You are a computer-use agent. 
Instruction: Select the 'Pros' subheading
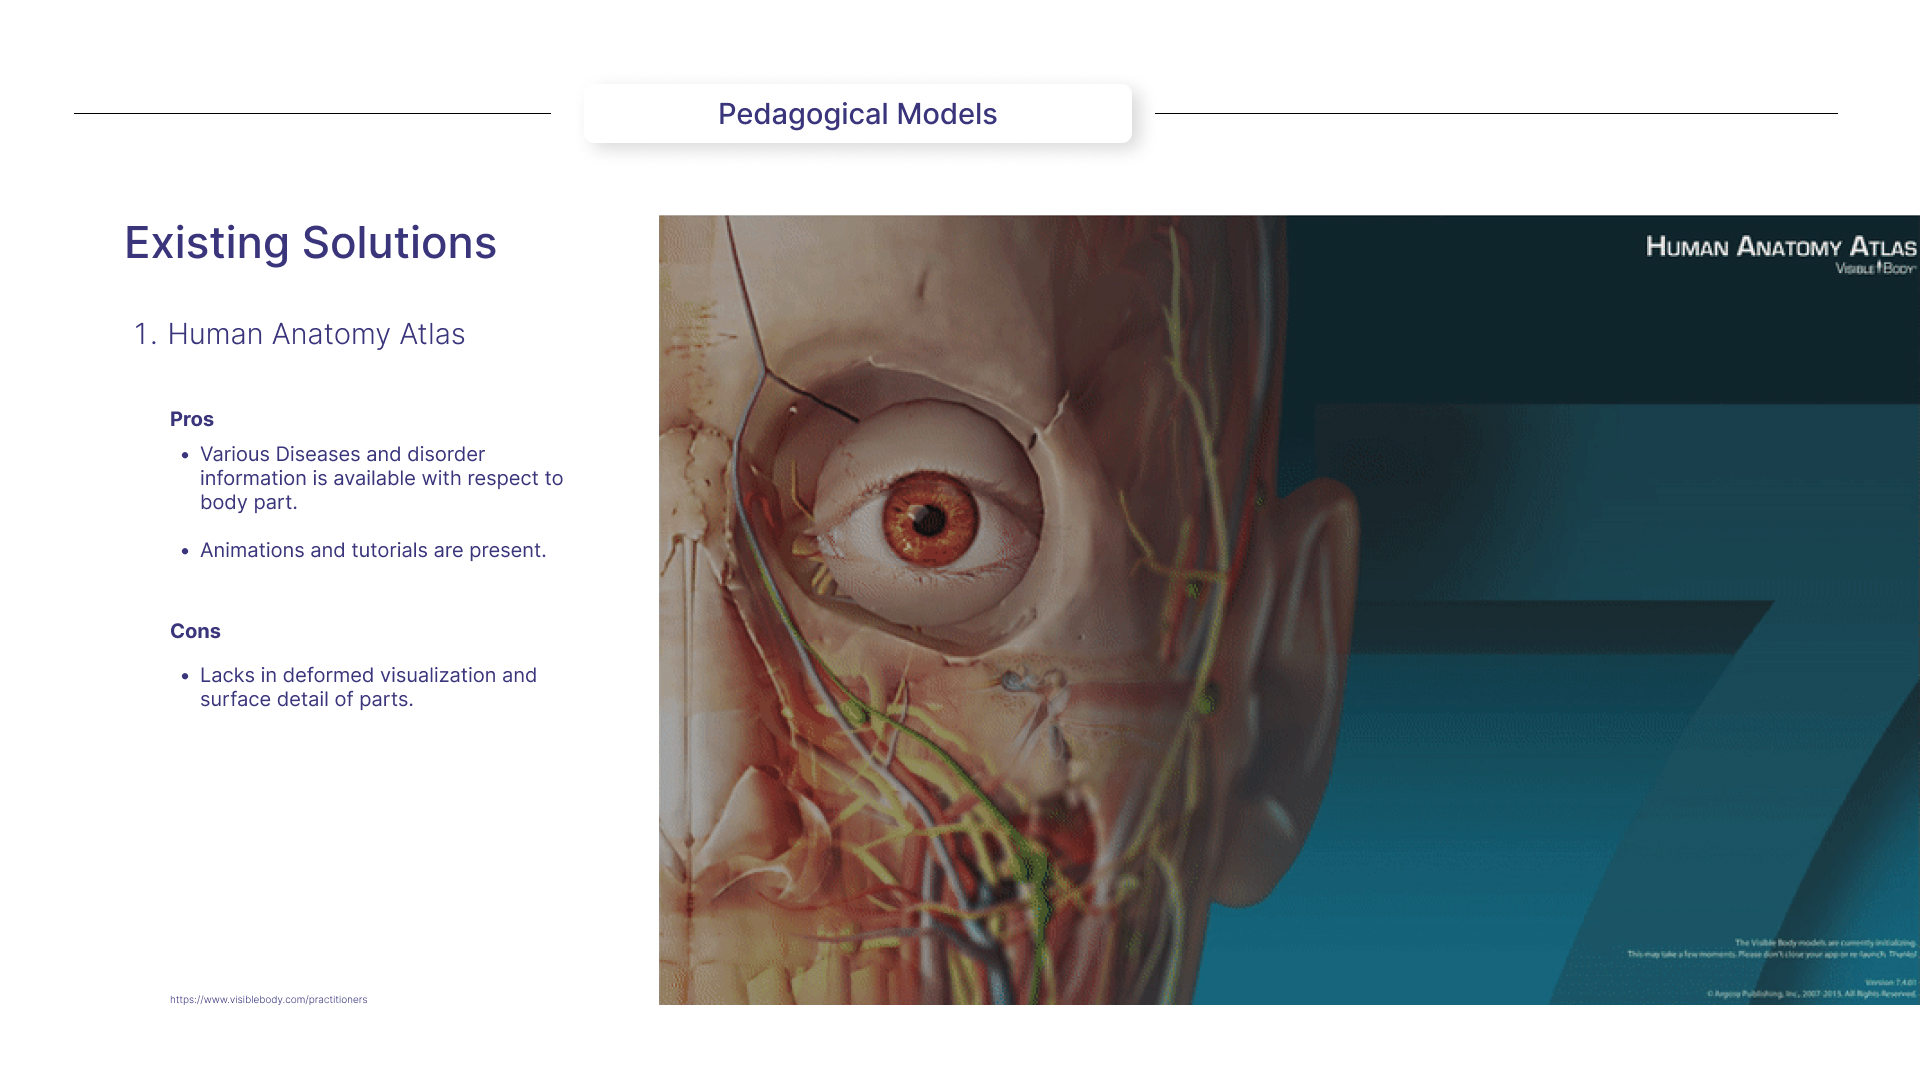[x=192, y=419]
